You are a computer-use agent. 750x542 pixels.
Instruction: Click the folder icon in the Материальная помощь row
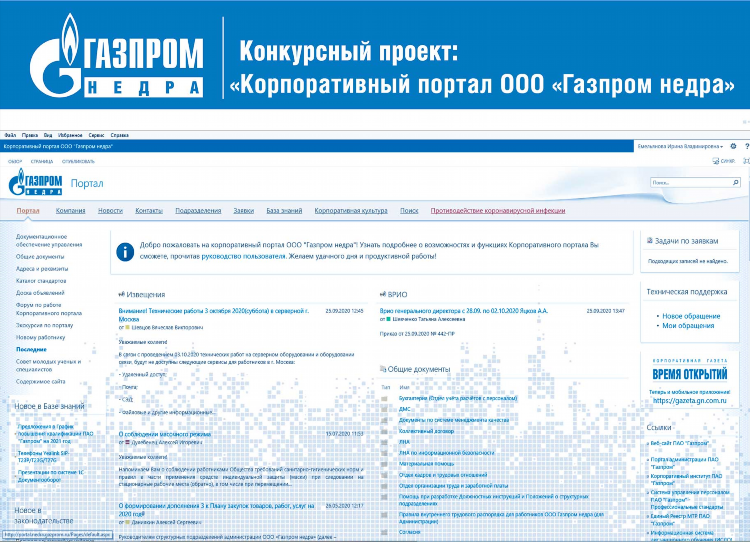click(x=384, y=464)
